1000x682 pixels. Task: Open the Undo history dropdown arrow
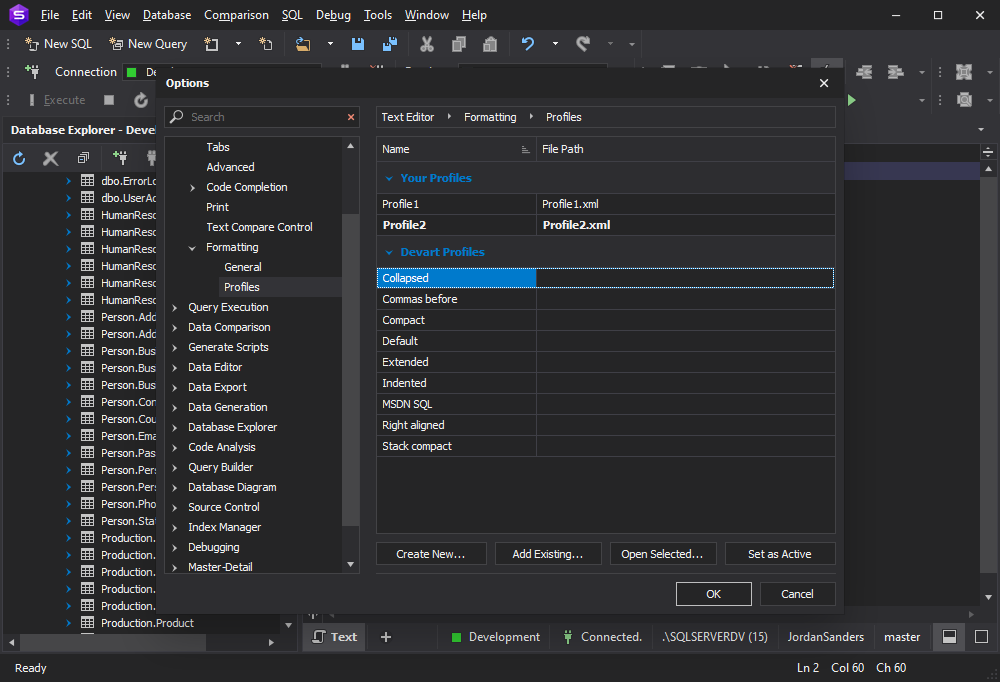[x=555, y=44]
